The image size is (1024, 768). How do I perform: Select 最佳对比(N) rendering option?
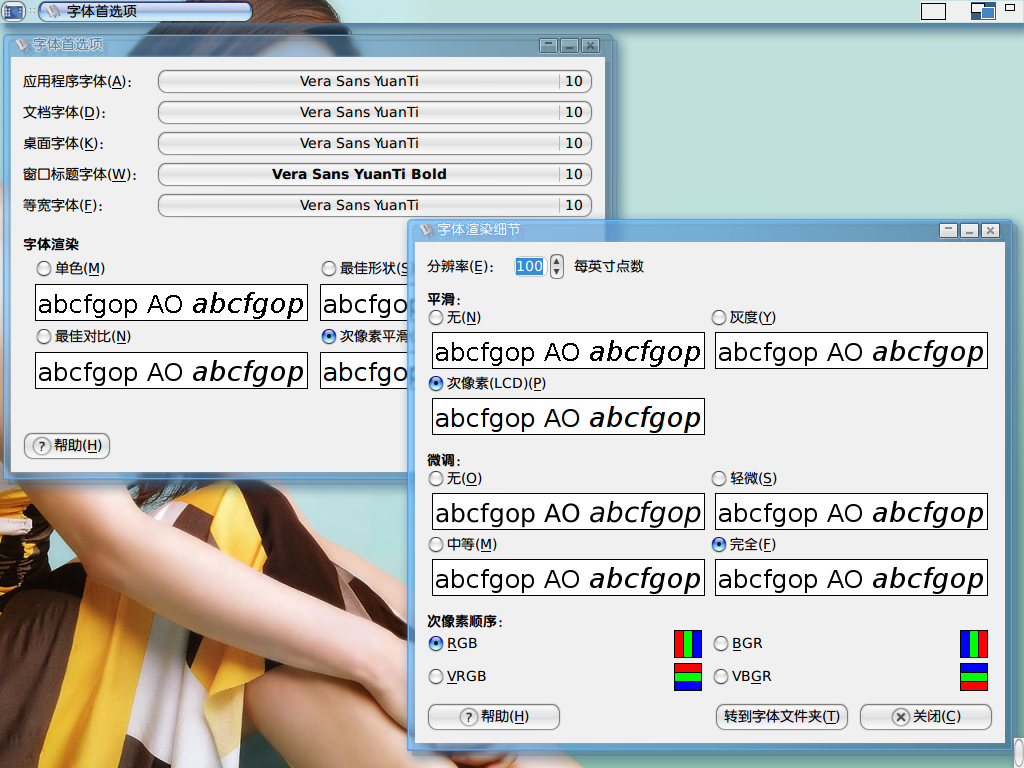point(44,336)
